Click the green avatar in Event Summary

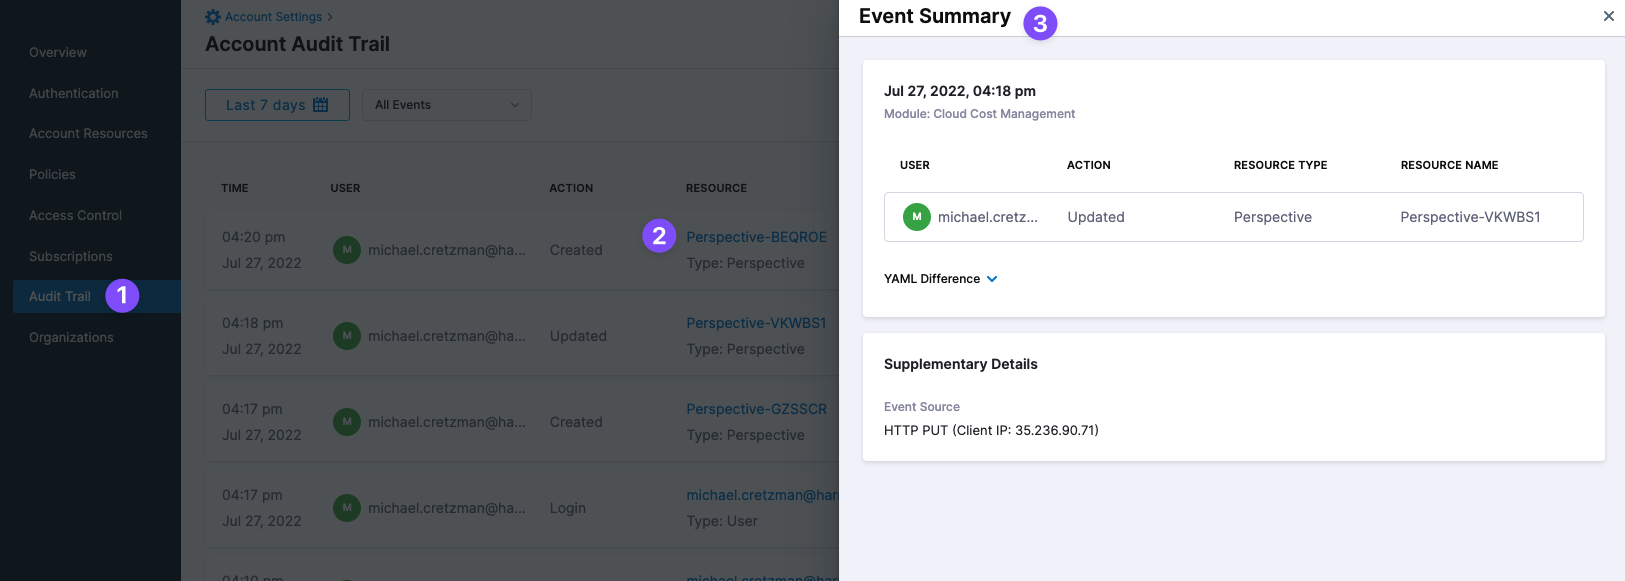916,217
